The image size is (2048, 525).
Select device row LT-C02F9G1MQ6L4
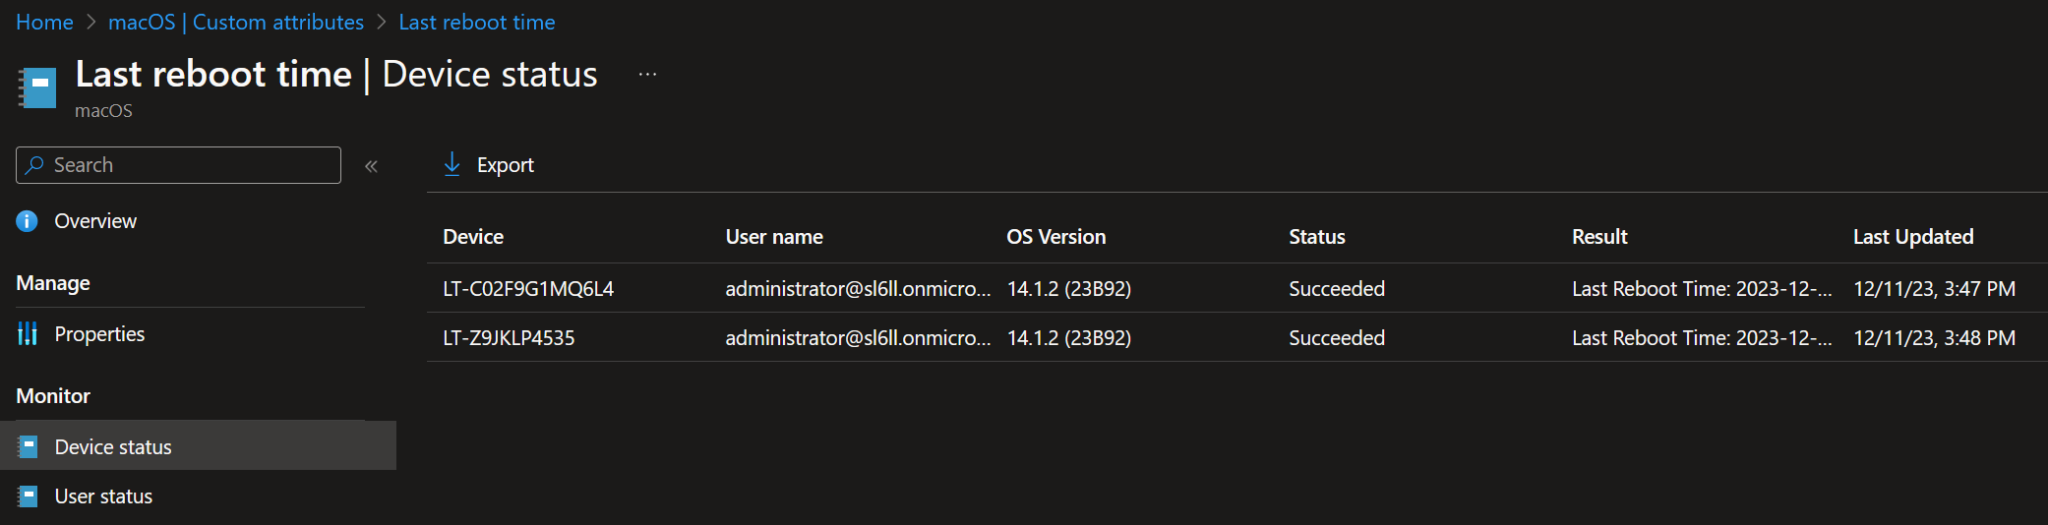pos(528,289)
